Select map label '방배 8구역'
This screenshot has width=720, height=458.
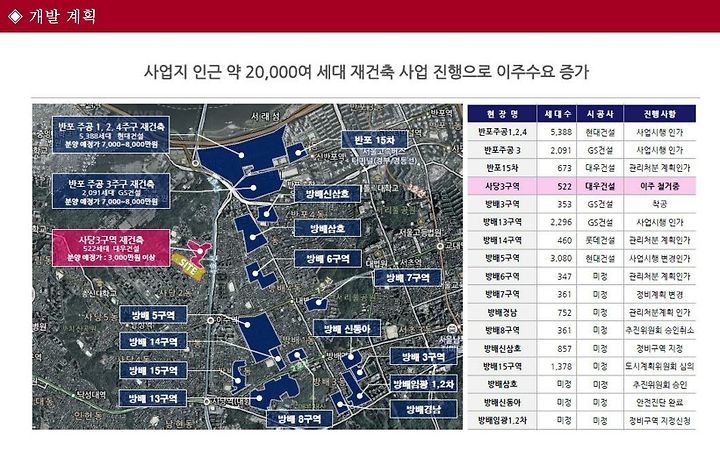pos(299,419)
